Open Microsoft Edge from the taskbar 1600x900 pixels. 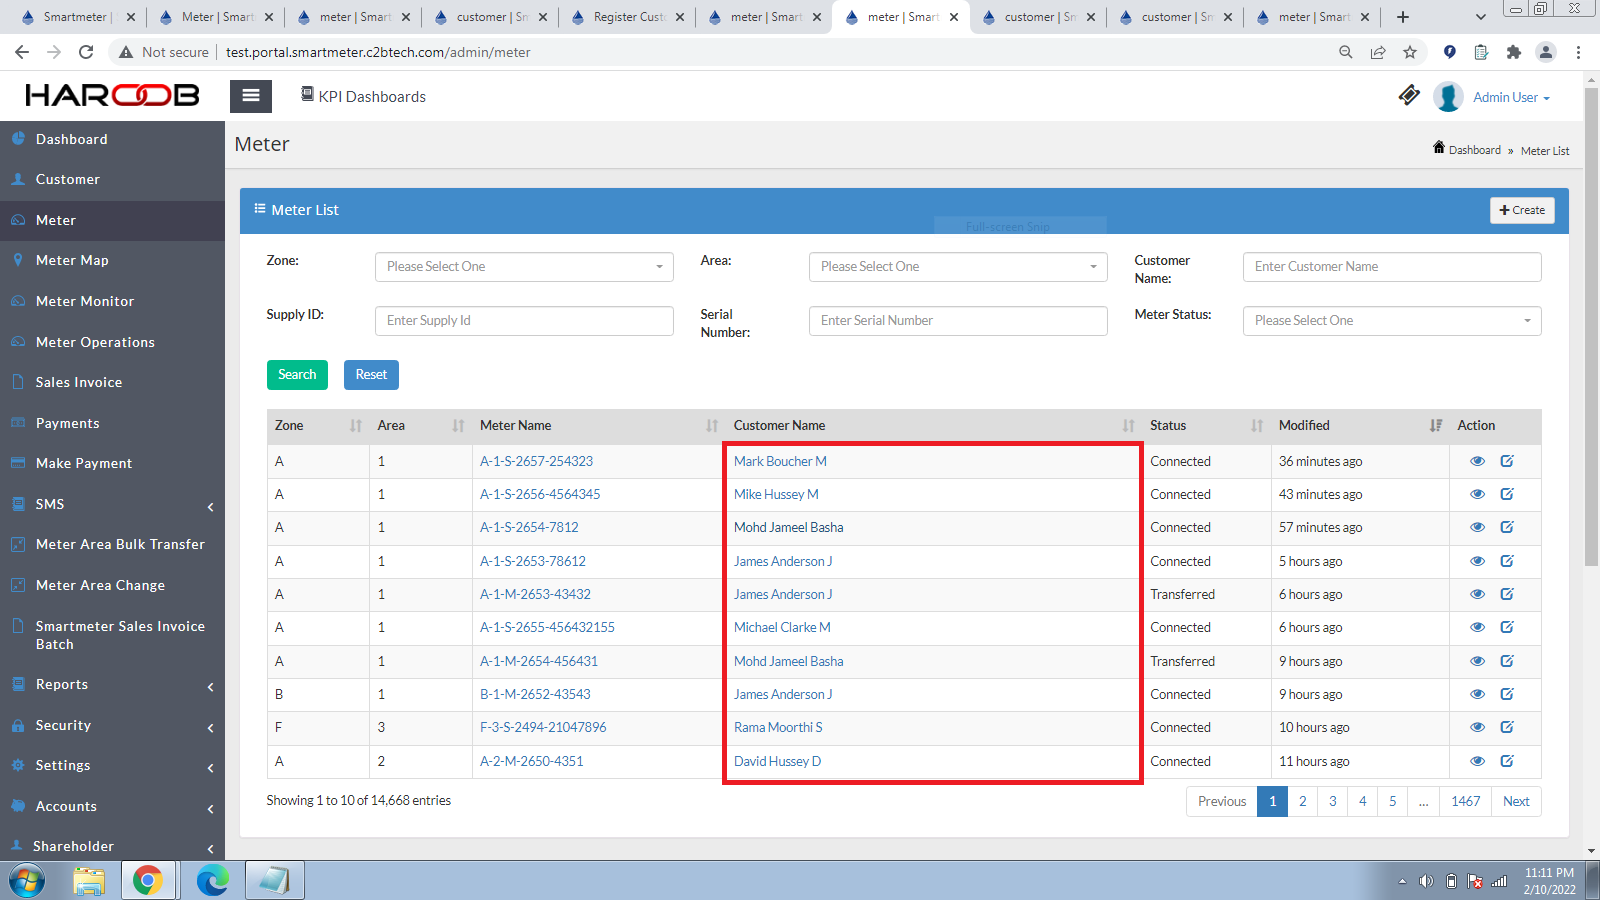[x=212, y=881]
